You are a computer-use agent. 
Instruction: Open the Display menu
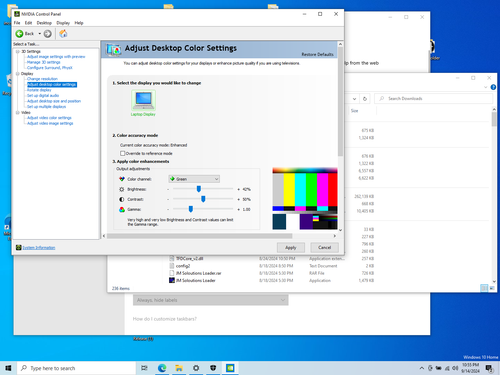63,23
